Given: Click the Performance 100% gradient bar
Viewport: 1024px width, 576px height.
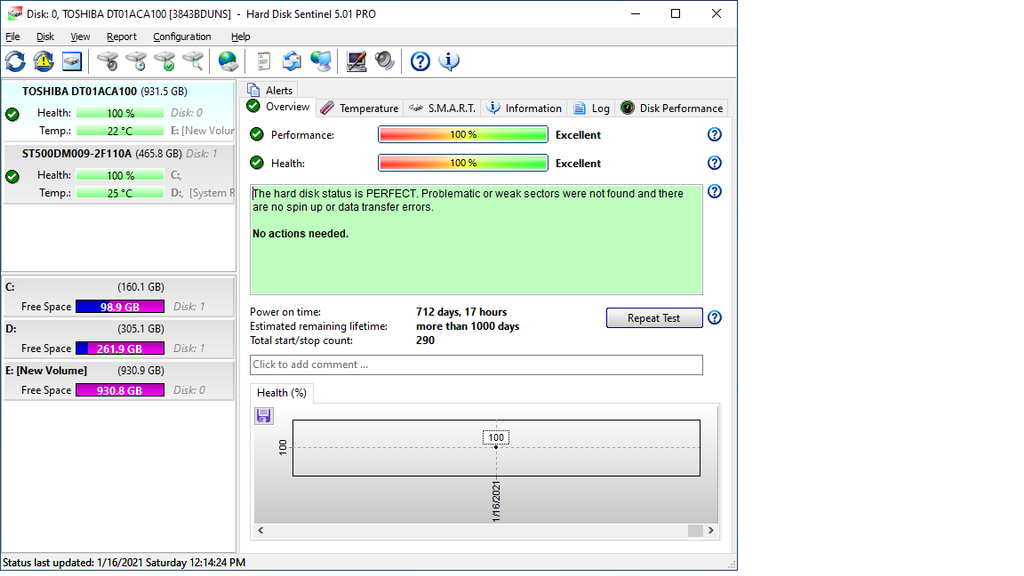Looking at the screenshot, I should 463,135.
